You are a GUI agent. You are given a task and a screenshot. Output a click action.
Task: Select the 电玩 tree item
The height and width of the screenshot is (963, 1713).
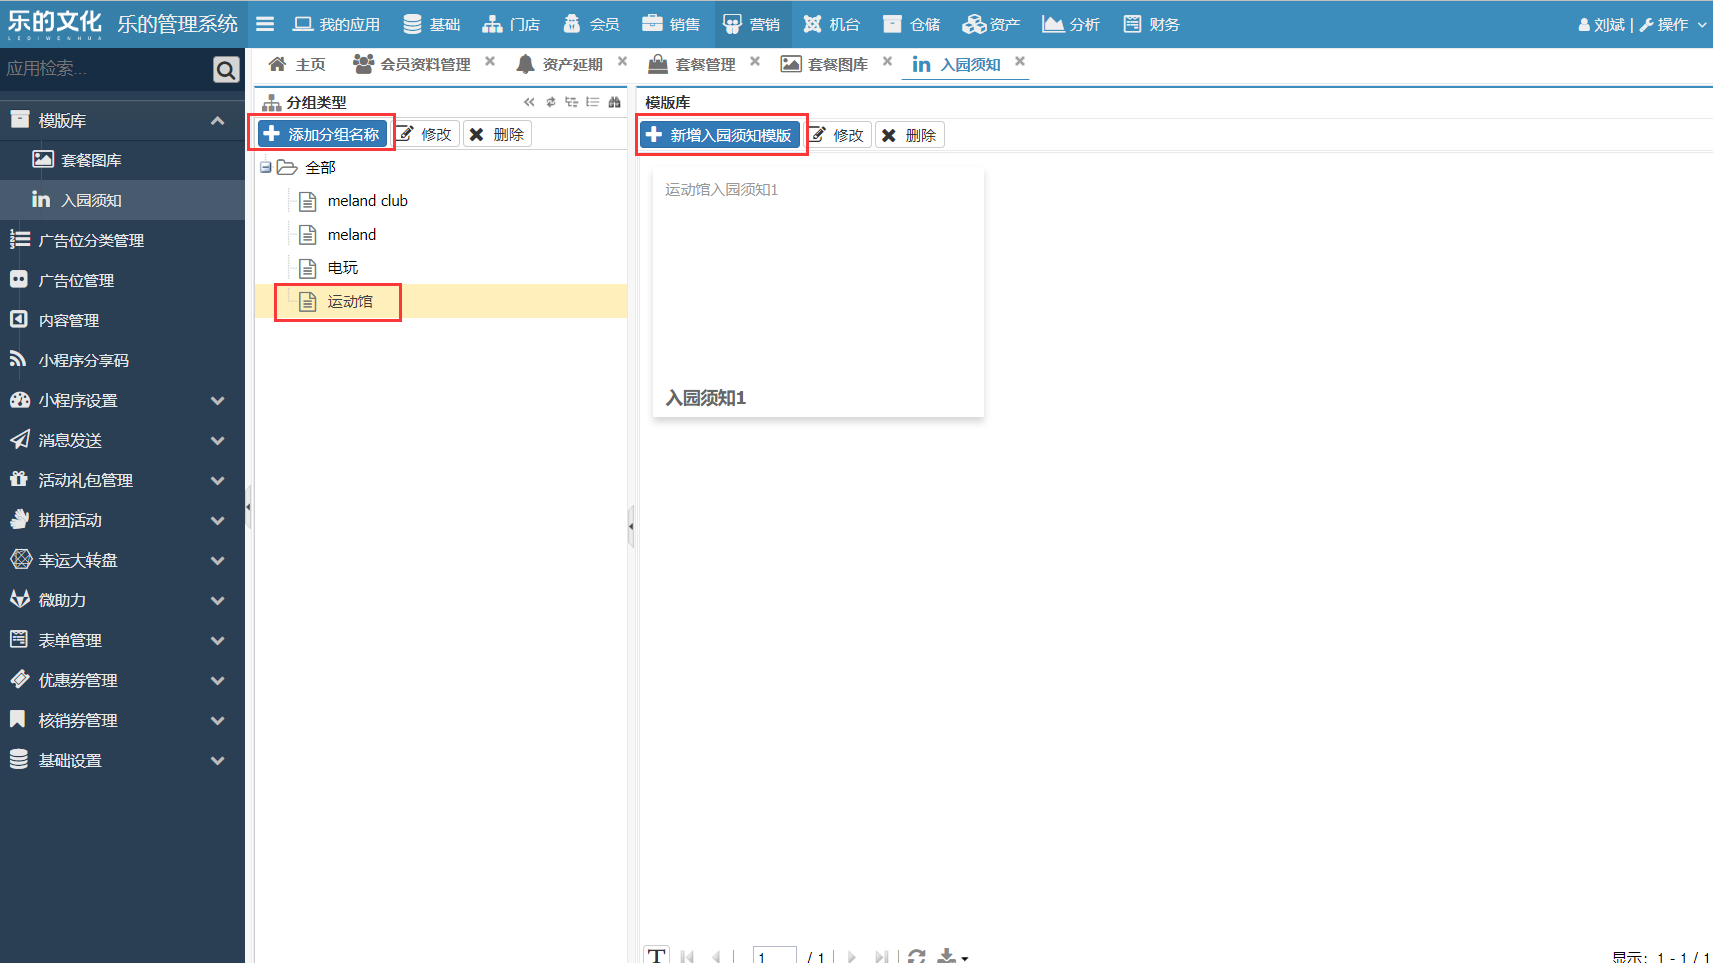tap(342, 268)
